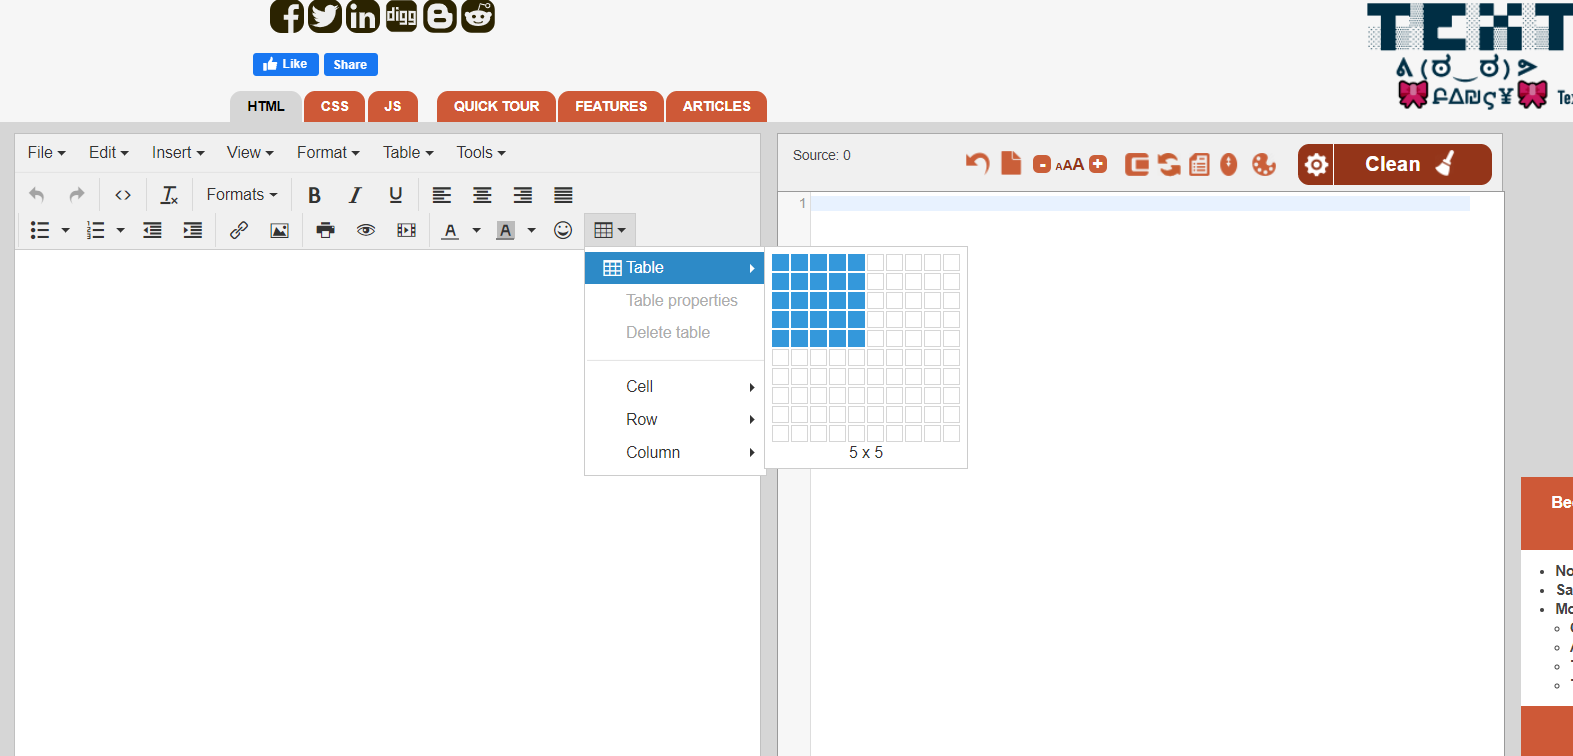Click the insert link icon
This screenshot has height=756, width=1573.
[238, 231]
